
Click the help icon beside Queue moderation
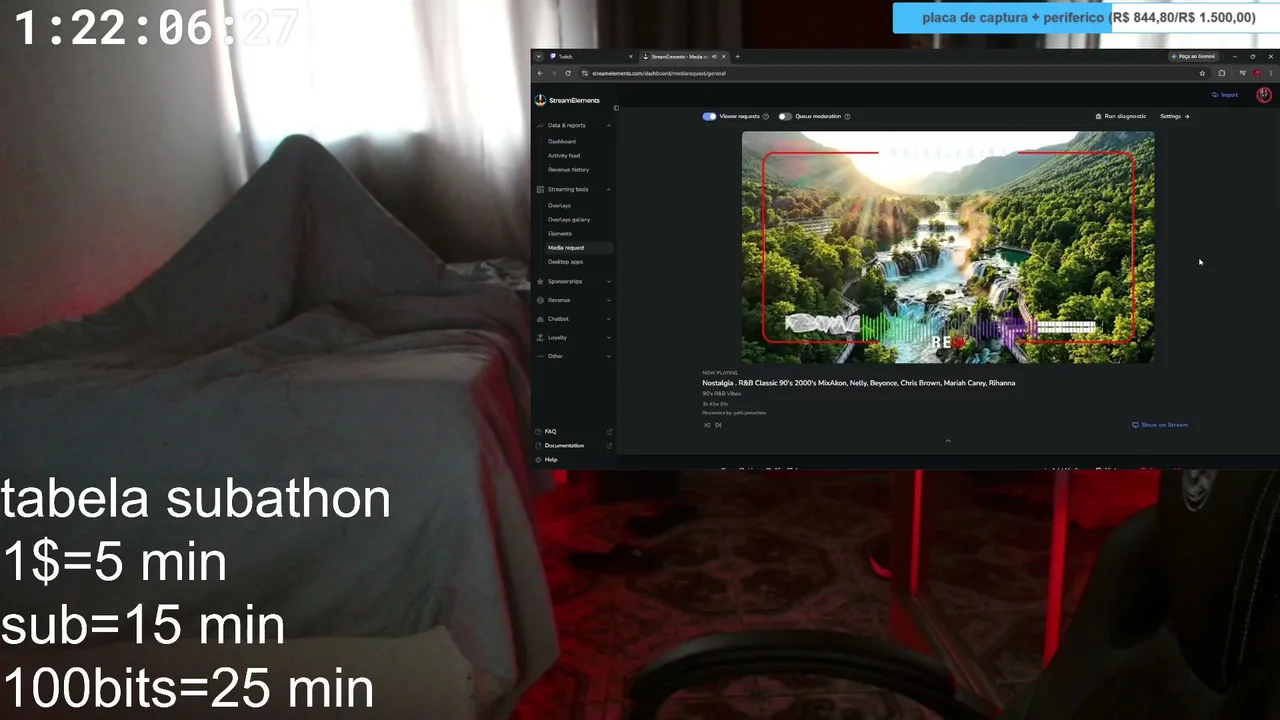847,116
